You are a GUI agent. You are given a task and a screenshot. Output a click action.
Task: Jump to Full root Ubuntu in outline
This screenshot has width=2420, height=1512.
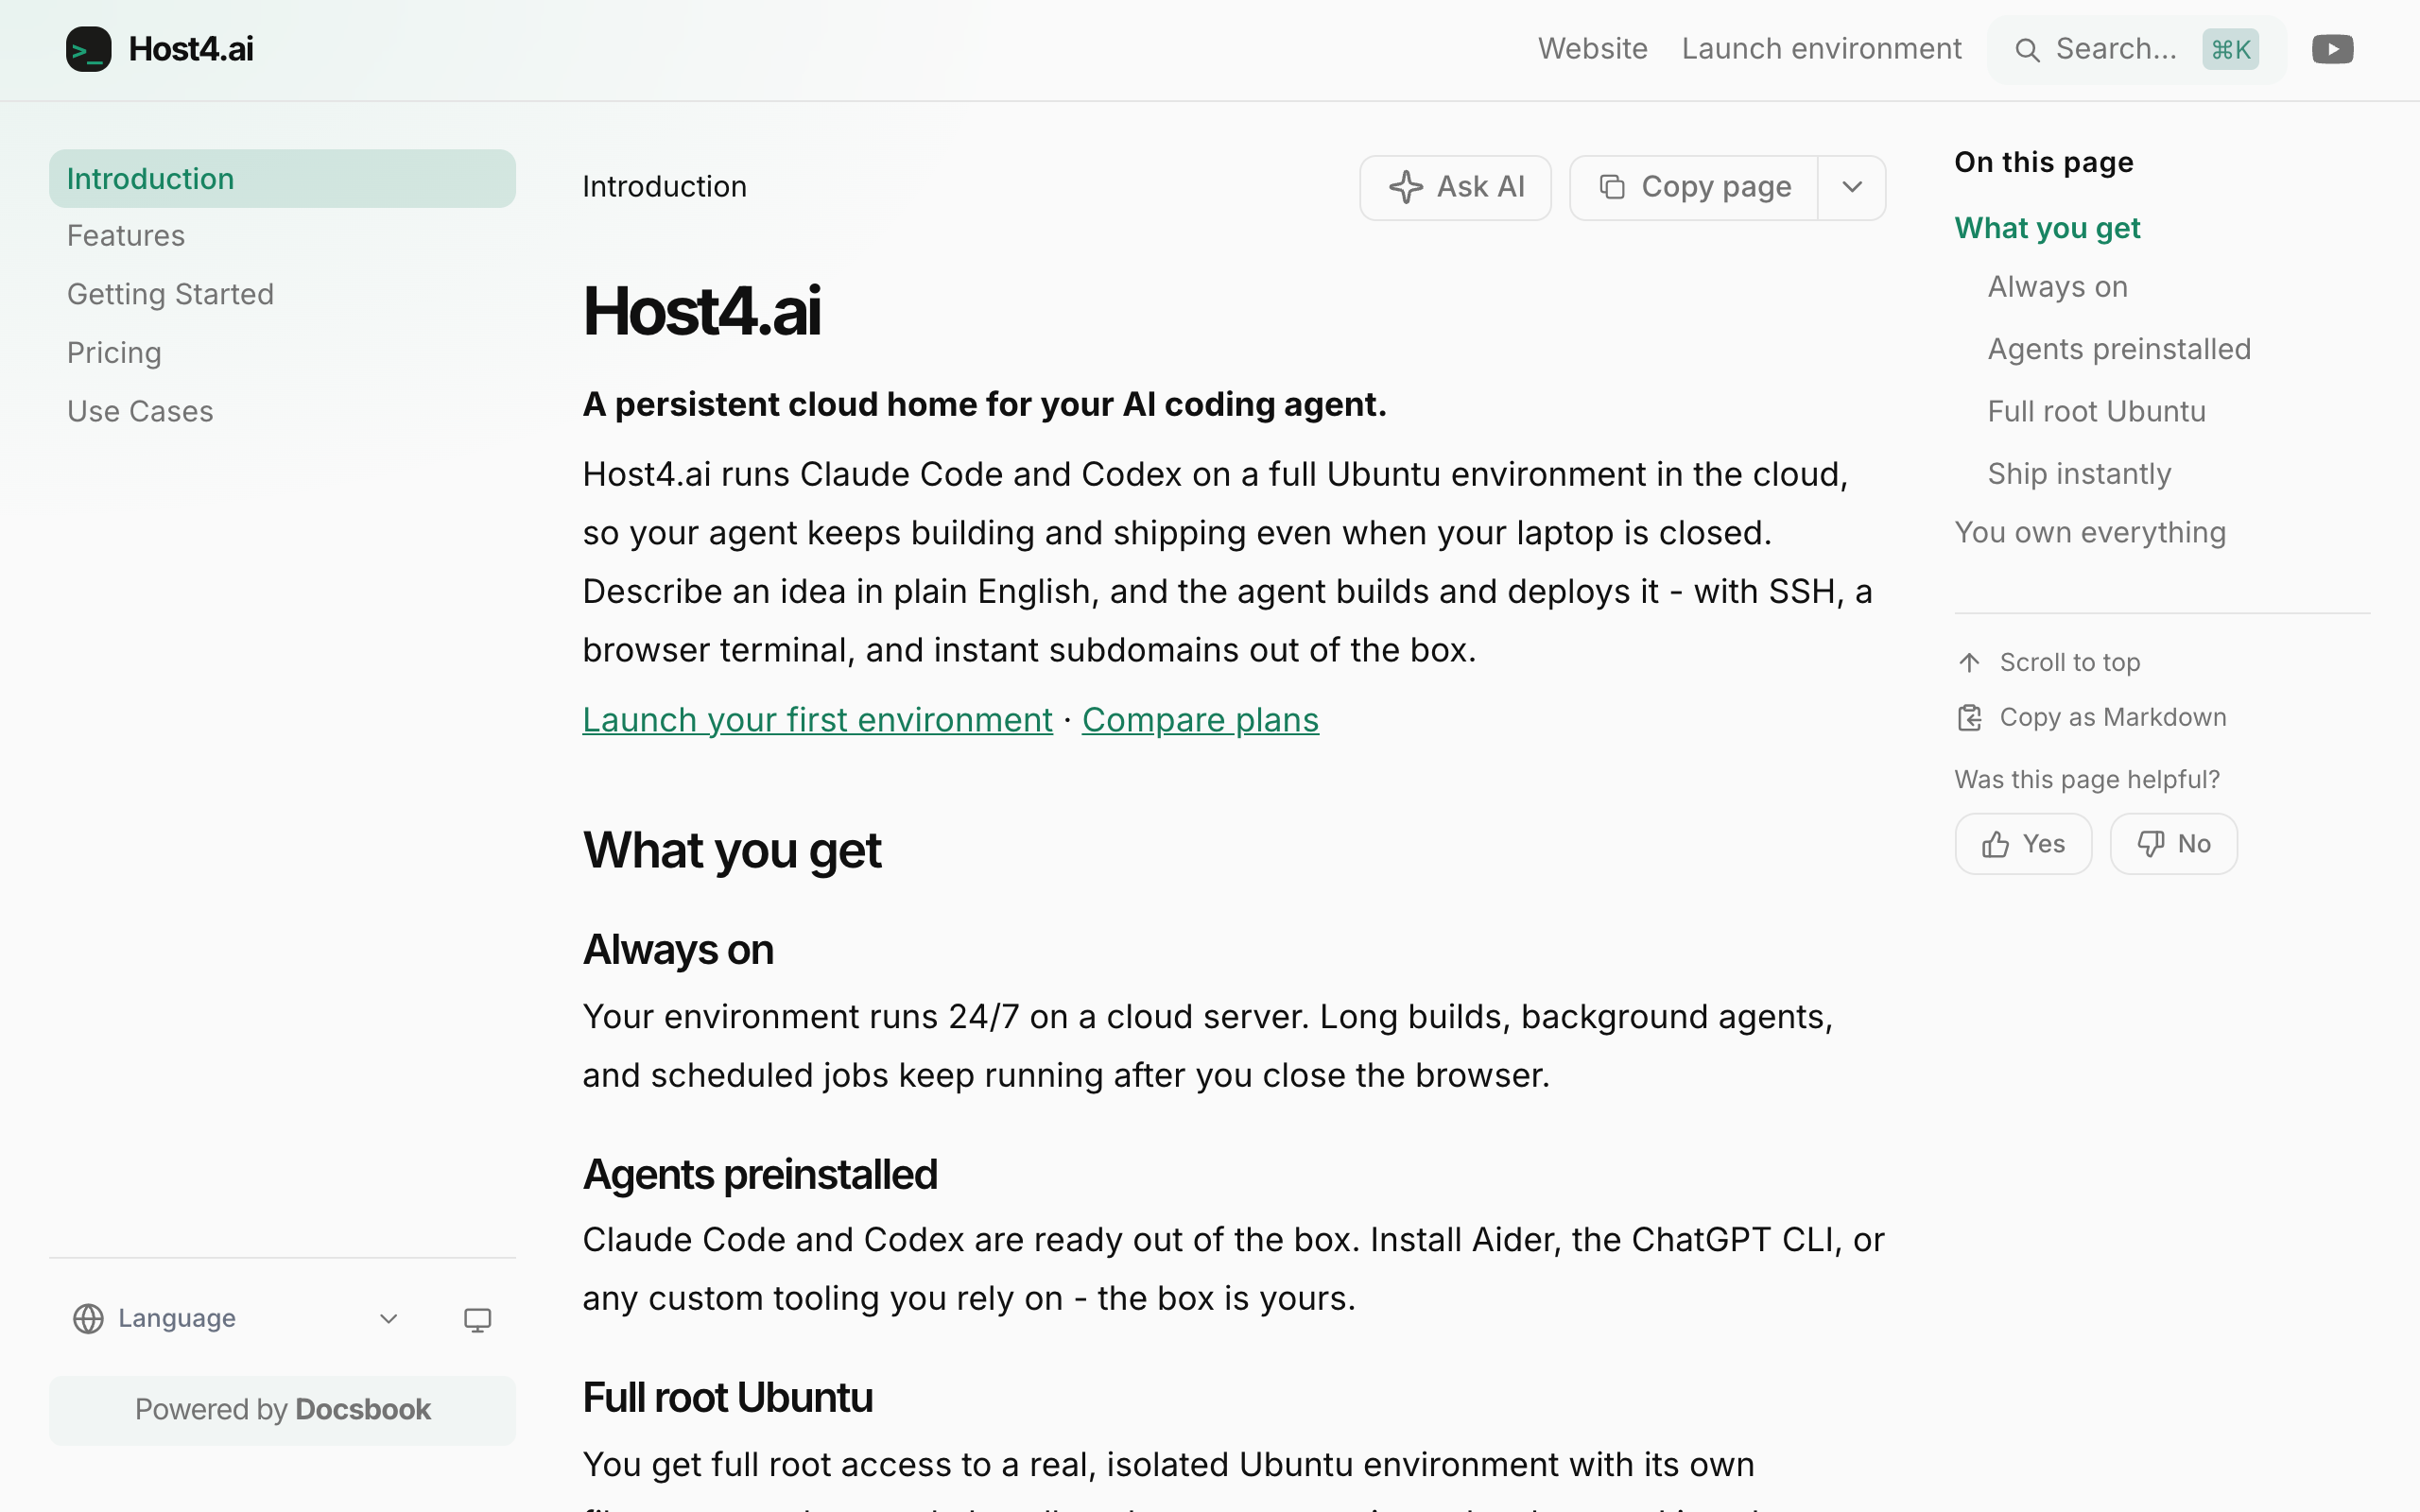pyautogui.click(x=2096, y=412)
